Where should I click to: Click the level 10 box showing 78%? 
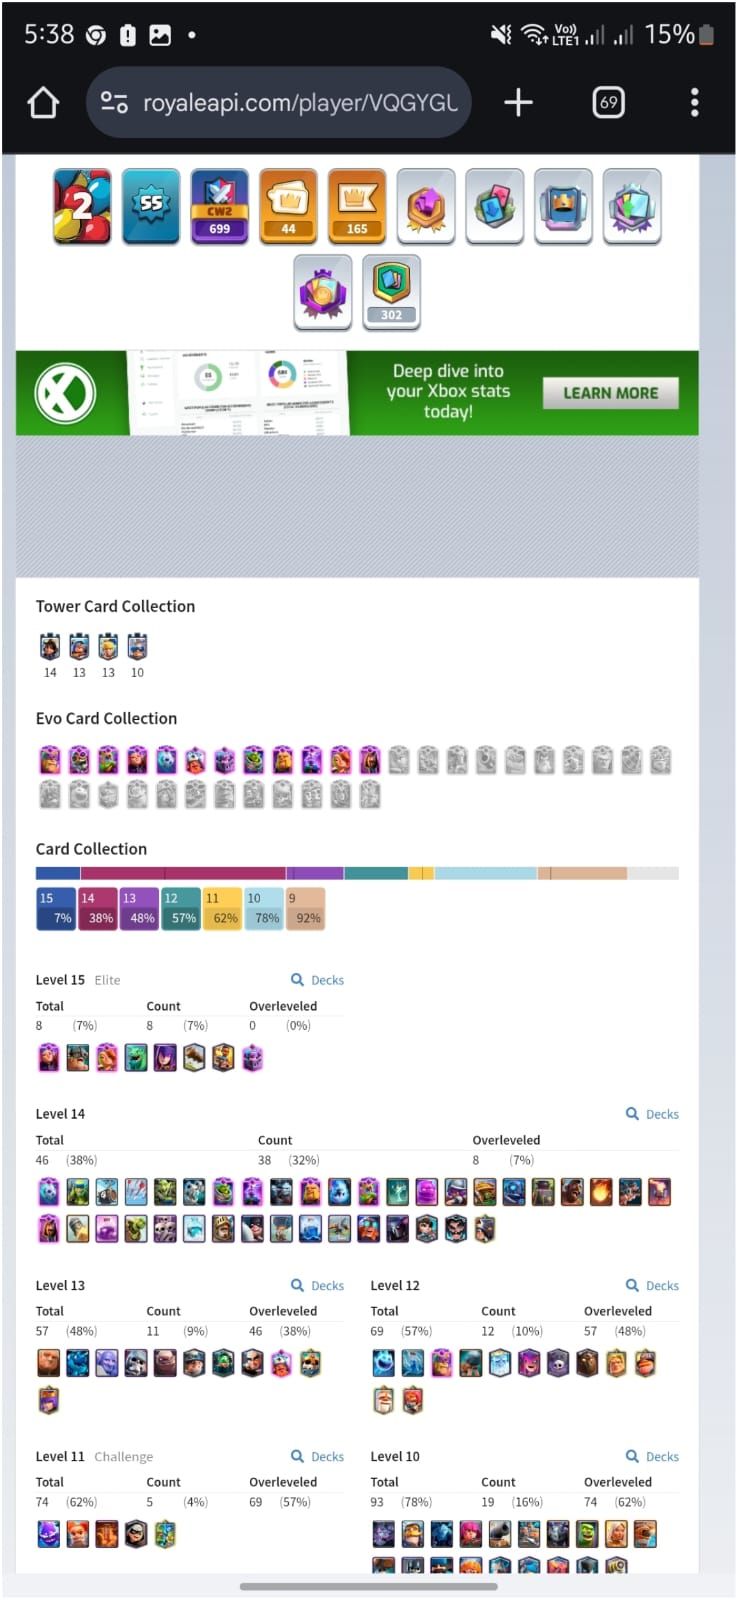(x=263, y=908)
